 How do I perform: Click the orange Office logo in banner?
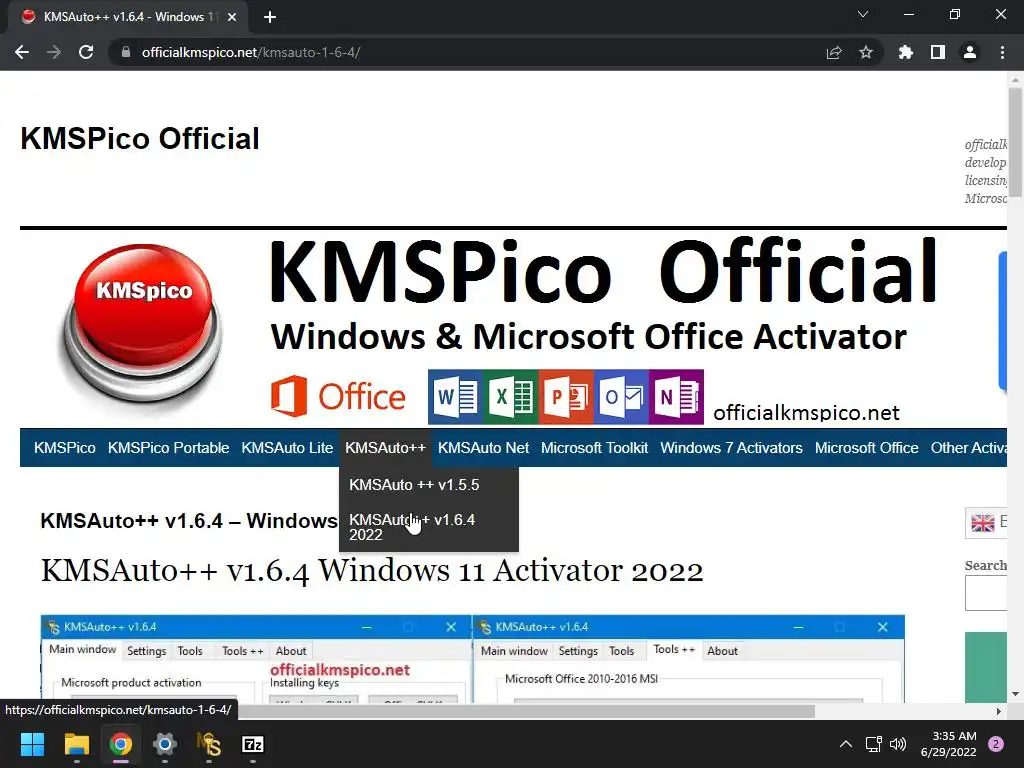(338, 396)
